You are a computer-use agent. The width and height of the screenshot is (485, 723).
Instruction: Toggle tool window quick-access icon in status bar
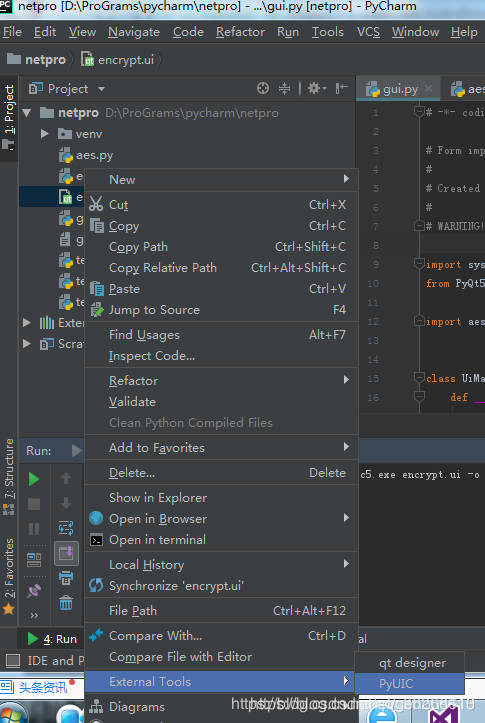click(x=12, y=661)
